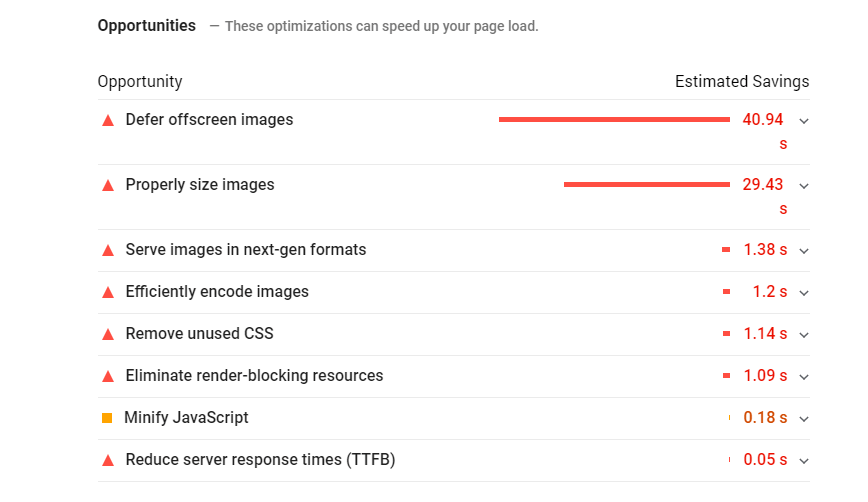Viewport: 868px width, 502px height.
Task: Toggle the Remove unused CSS chevron
Action: pos(804,335)
